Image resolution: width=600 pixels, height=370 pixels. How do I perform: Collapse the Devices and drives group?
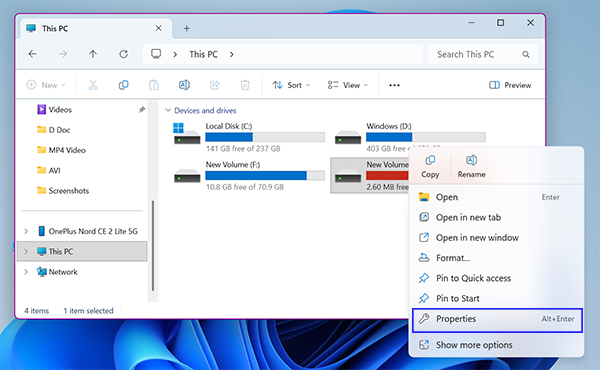168,110
